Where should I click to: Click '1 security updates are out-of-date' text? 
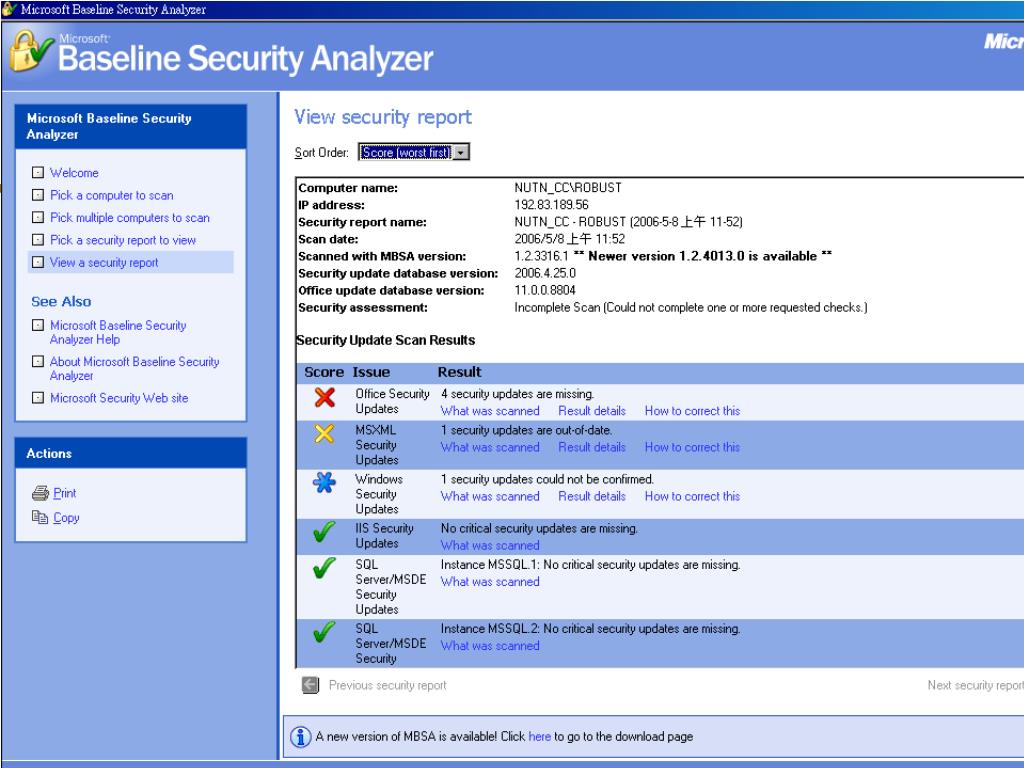pos(526,430)
